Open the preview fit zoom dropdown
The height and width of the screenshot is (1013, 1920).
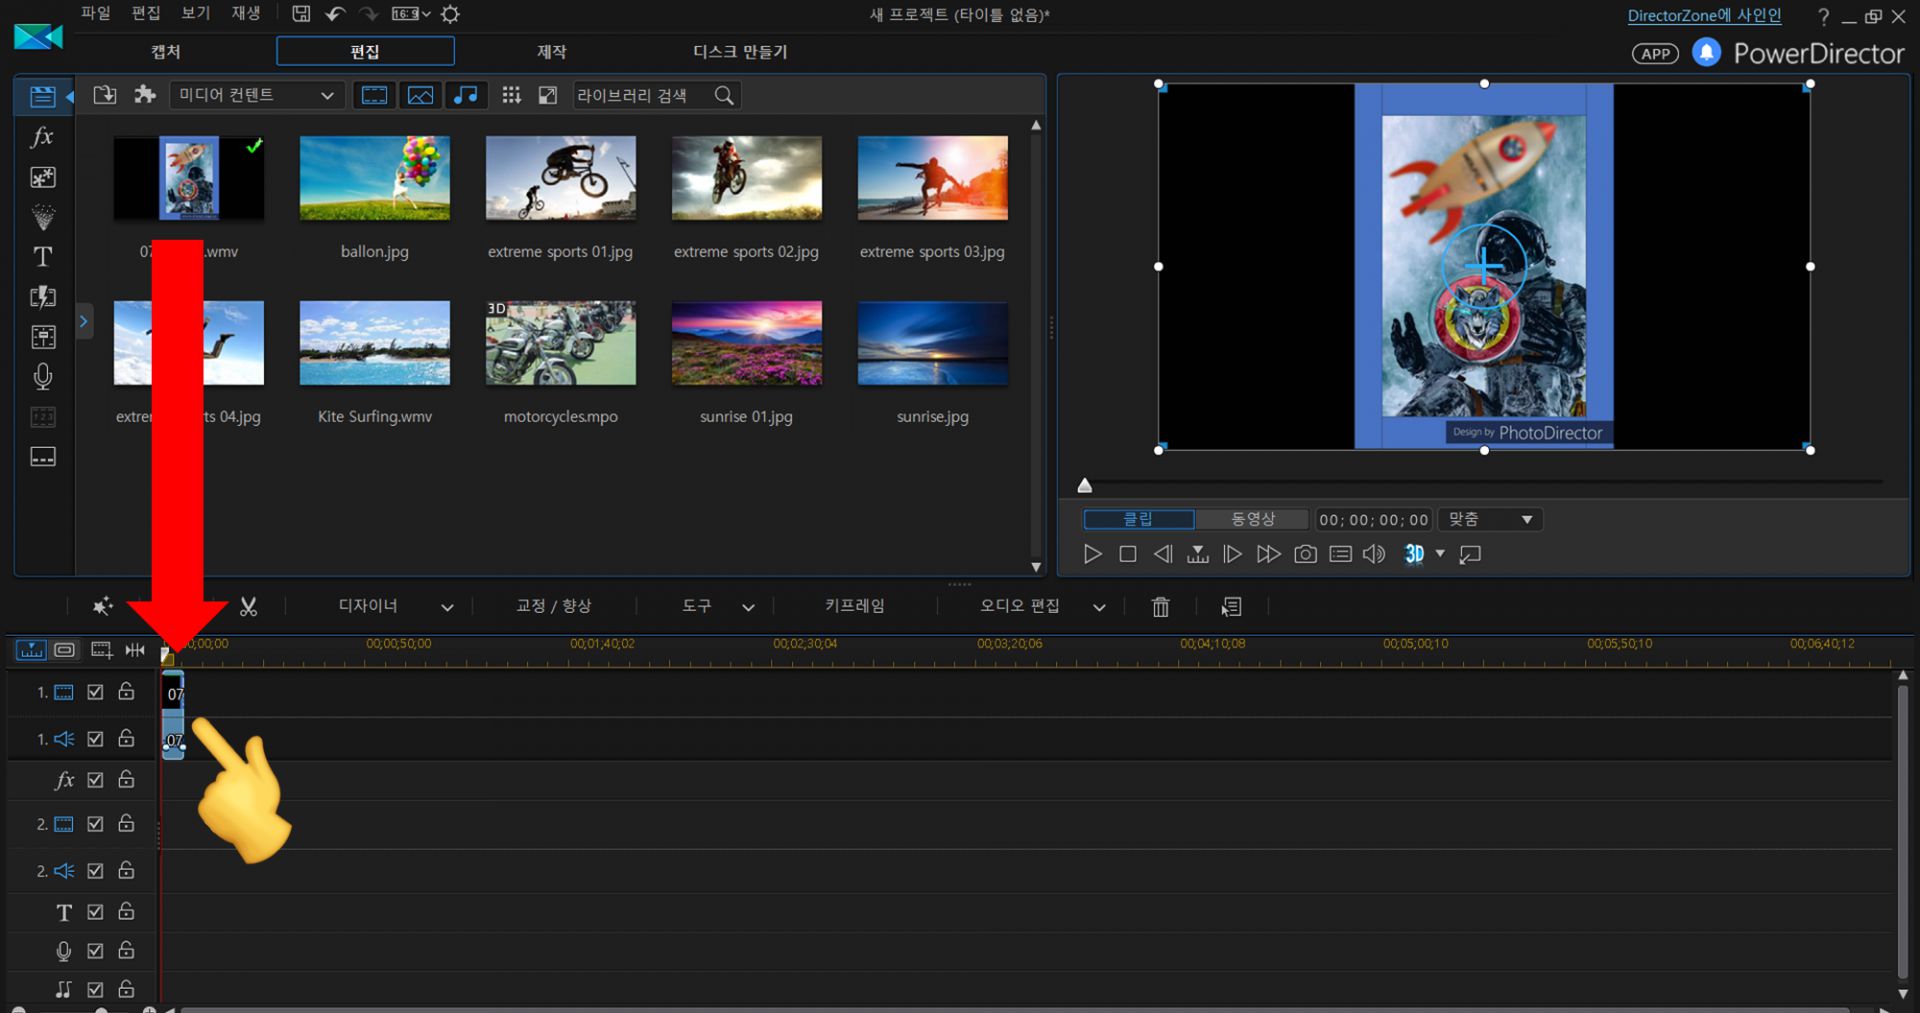coord(1490,519)
